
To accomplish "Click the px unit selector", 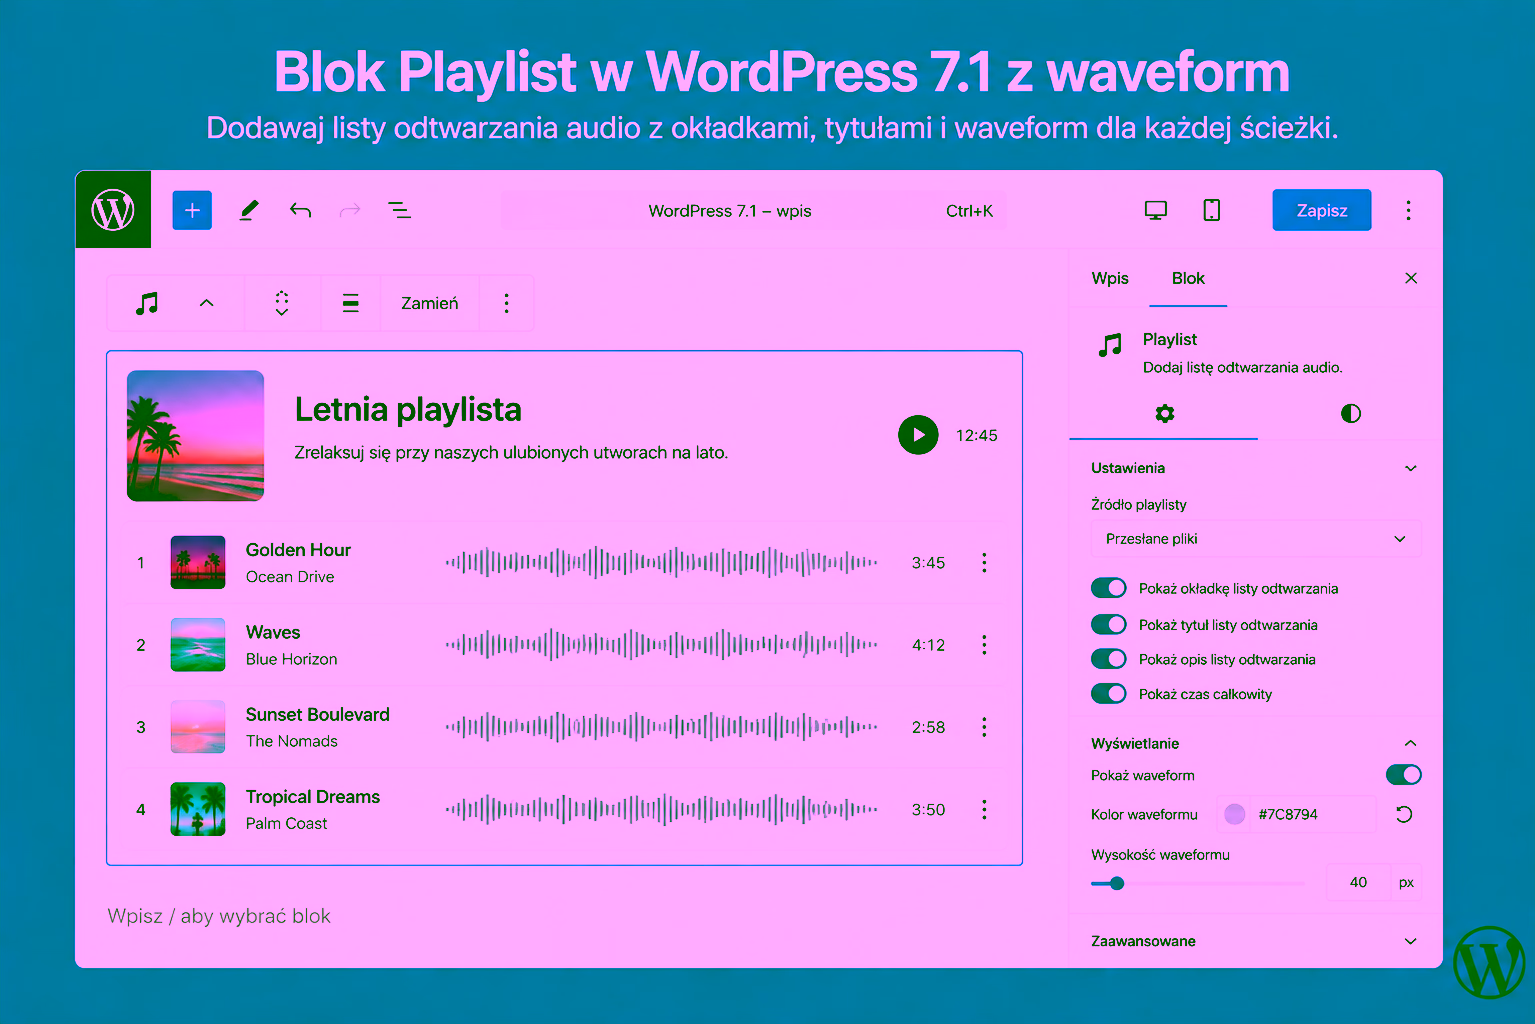I will 1406,882.
